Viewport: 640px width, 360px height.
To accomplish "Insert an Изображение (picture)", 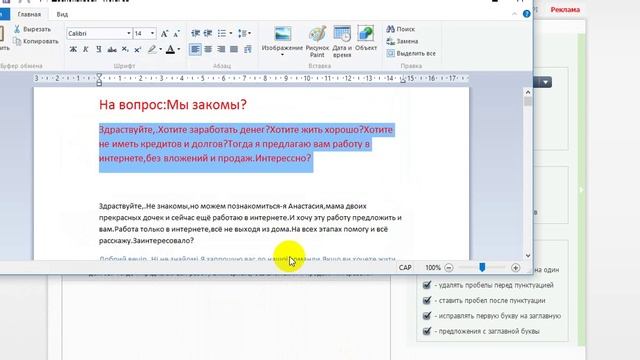I will click(282, 38).
